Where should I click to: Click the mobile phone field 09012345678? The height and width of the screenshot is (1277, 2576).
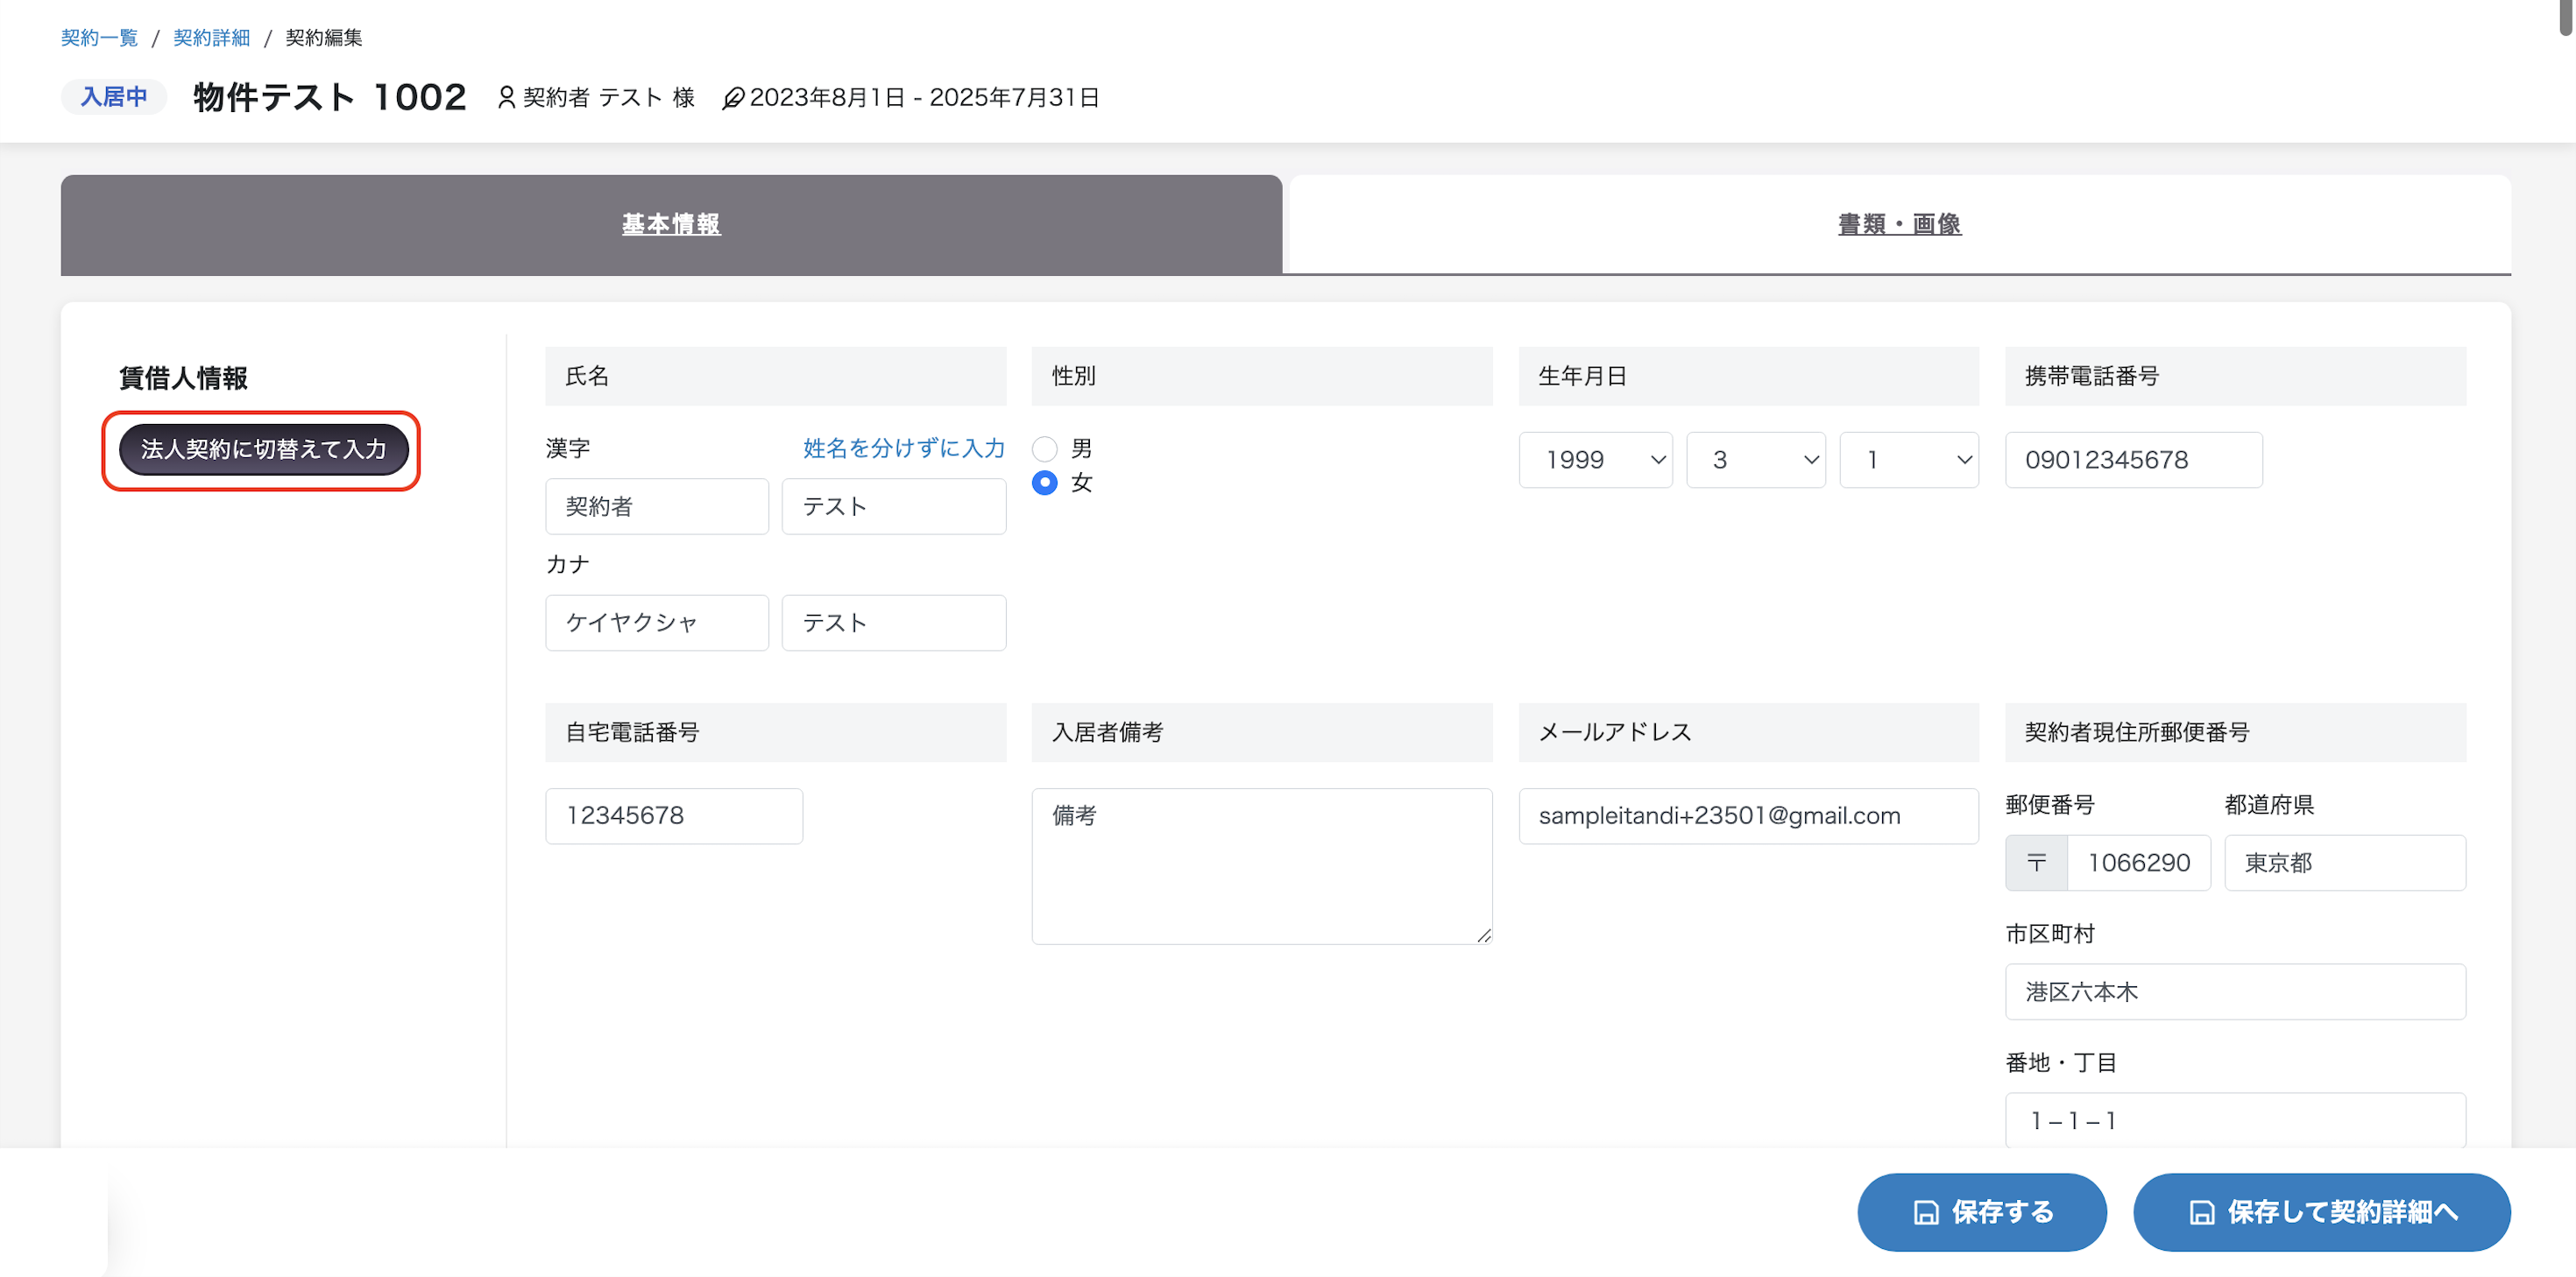tap(2134, 460)
